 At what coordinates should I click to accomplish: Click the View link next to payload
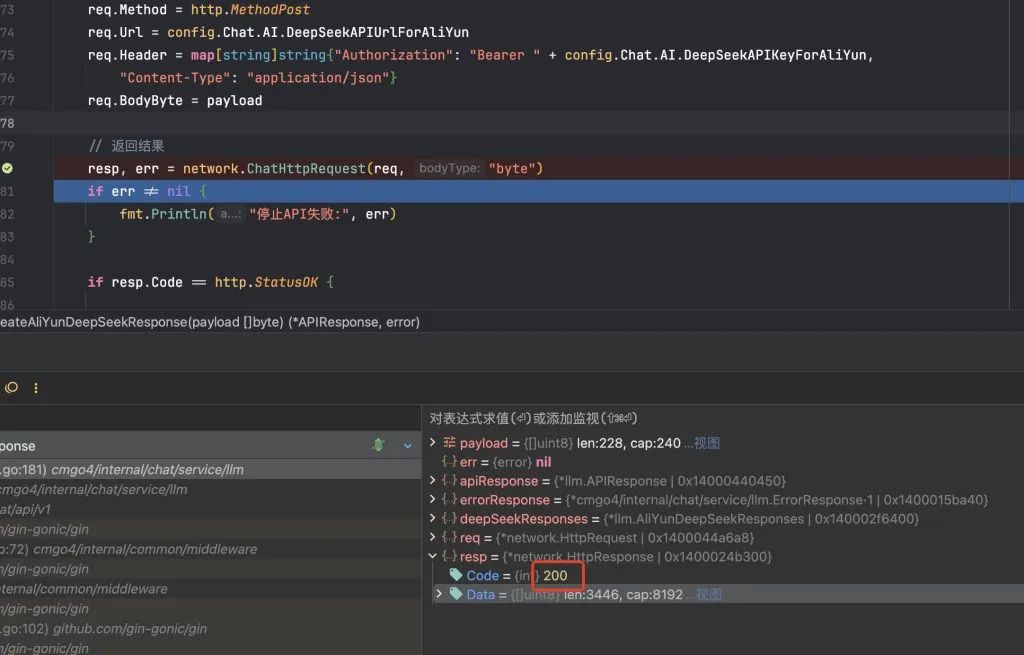click(707, 443)
